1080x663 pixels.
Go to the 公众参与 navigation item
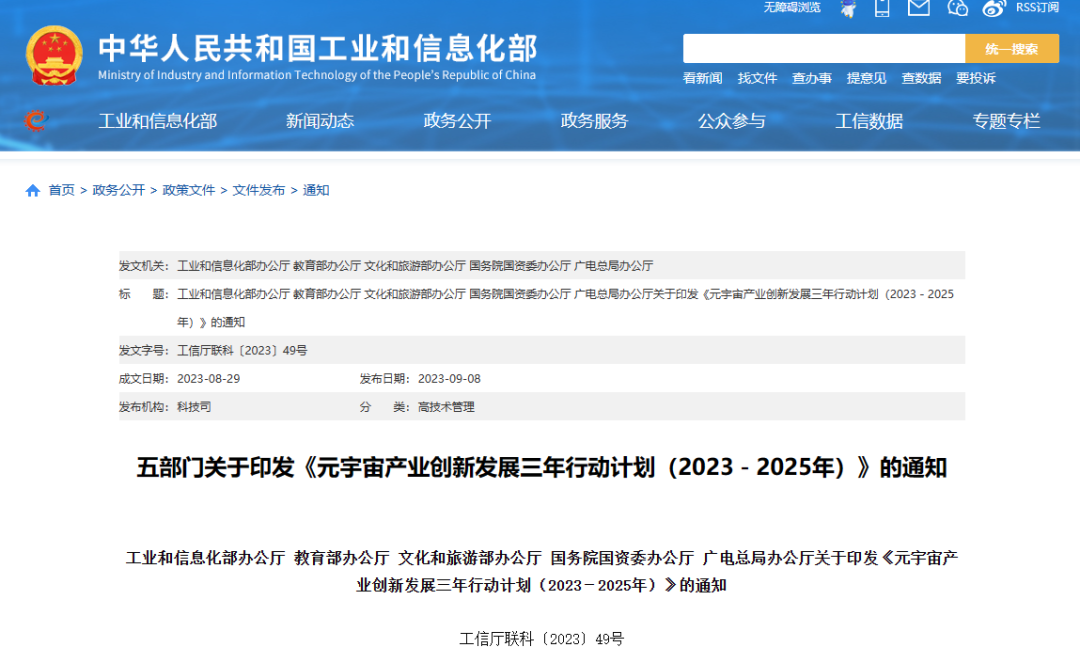click(x=731, y=121)
